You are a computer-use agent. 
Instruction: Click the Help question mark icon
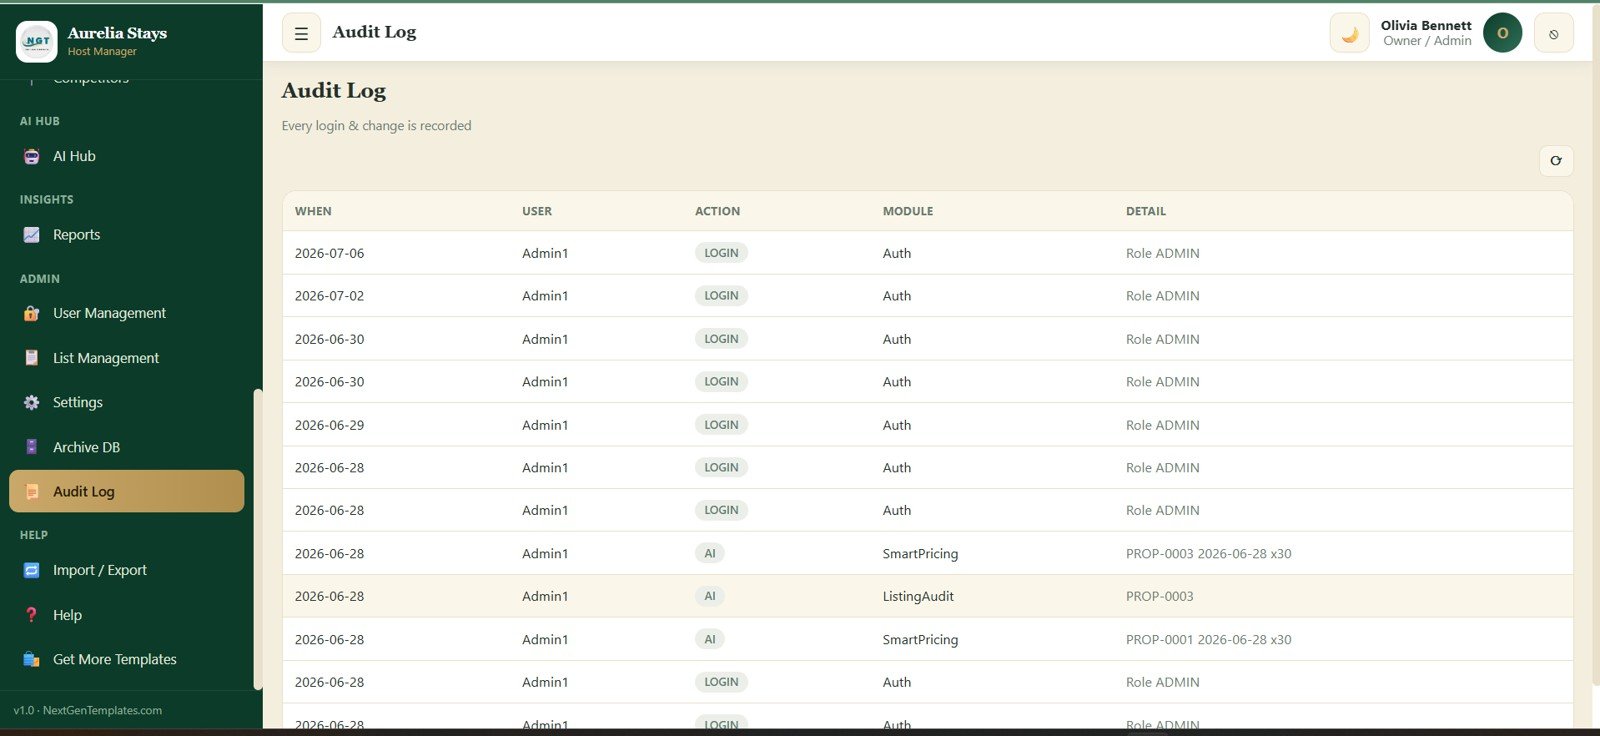click(x=32, y=615)
